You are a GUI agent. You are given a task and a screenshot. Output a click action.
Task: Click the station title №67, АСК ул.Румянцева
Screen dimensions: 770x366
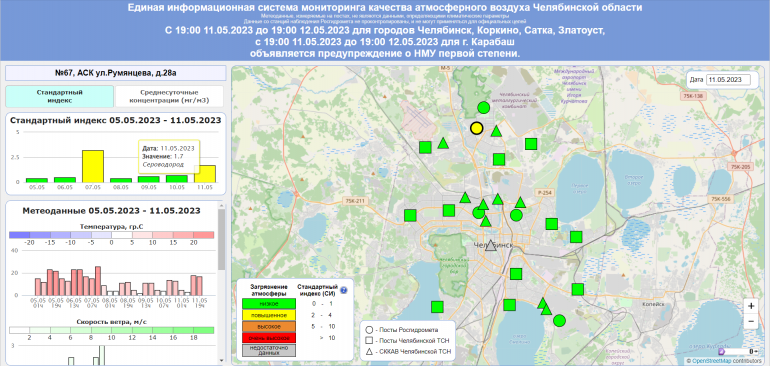point(115,73)
